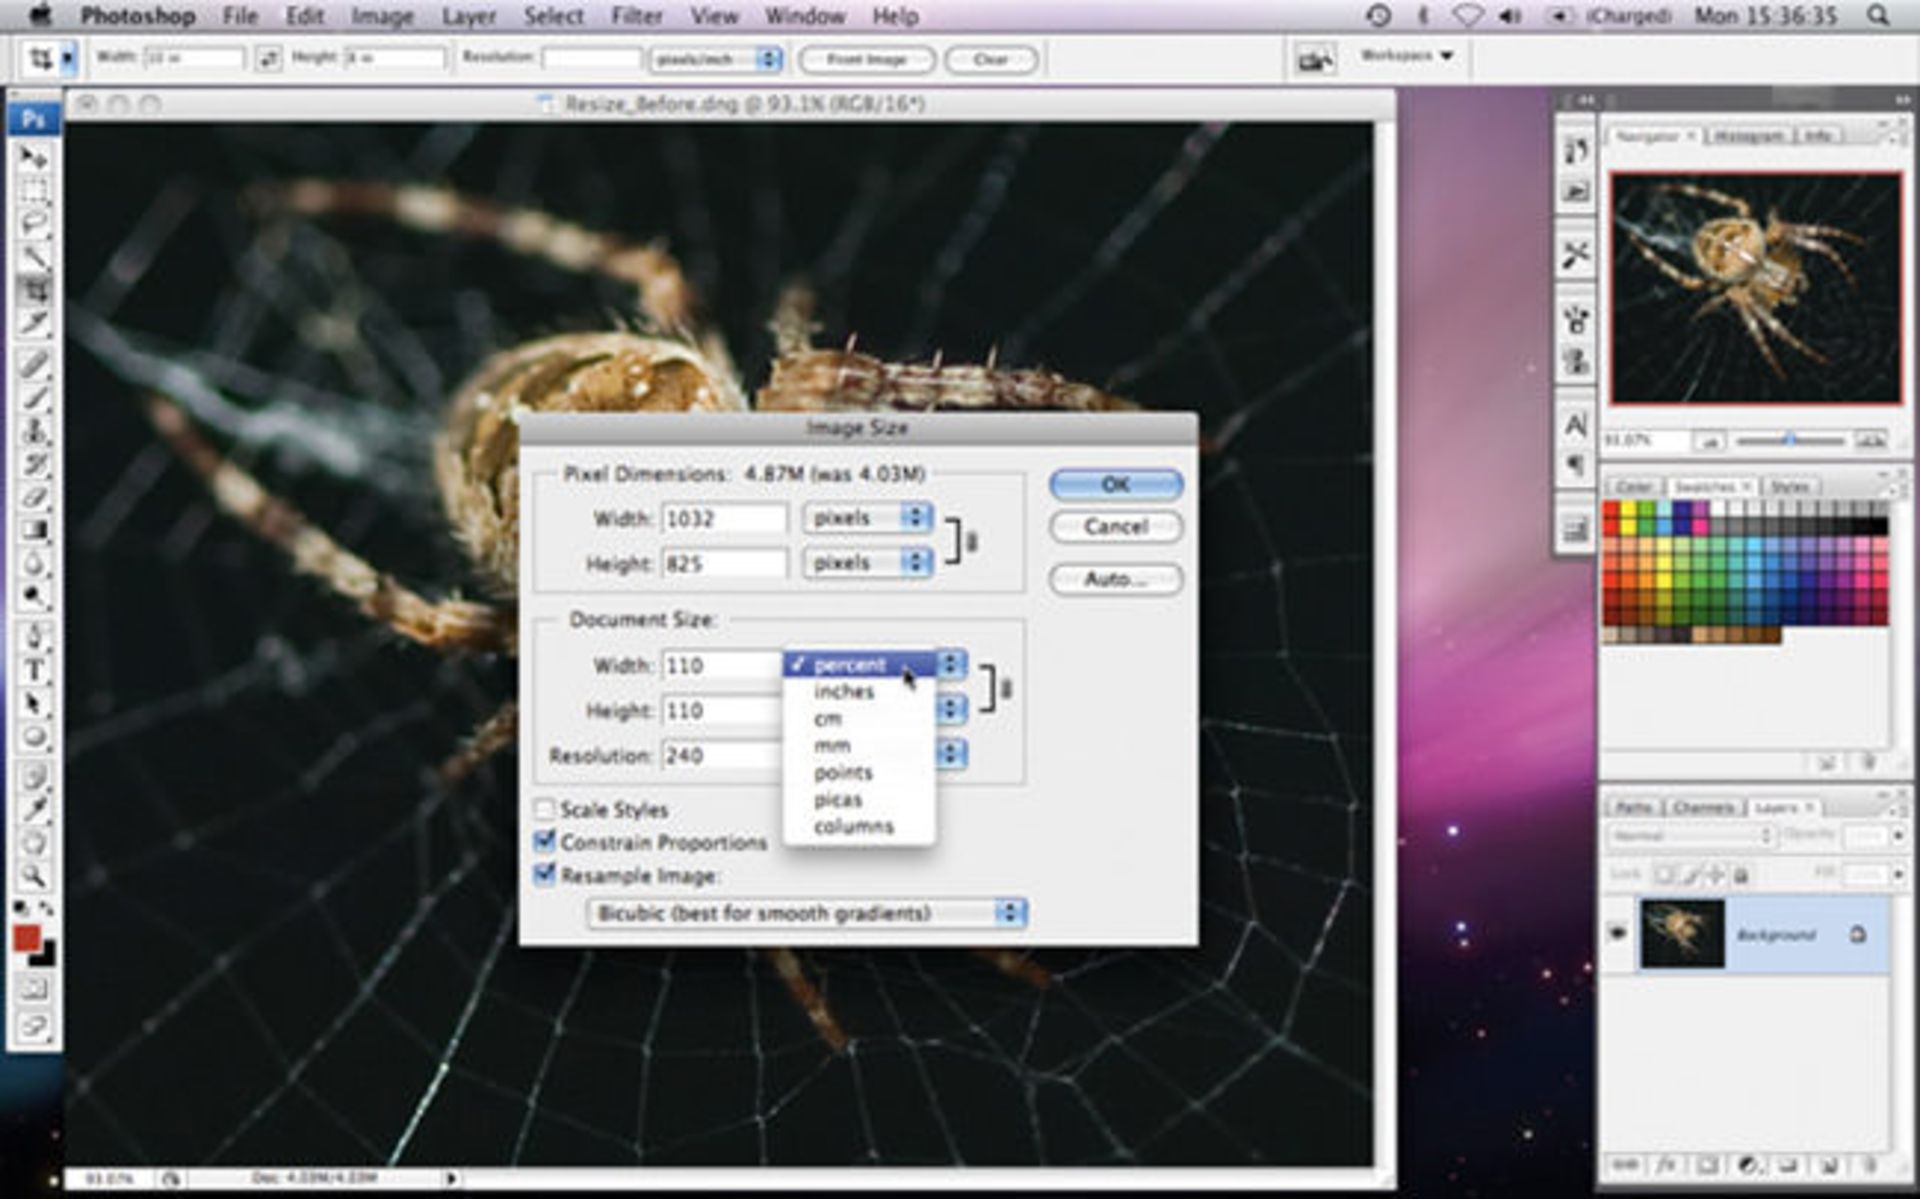Switch to the Channels tab
This screenshot has width=1920, height=1199.
tap(1703, 807)
